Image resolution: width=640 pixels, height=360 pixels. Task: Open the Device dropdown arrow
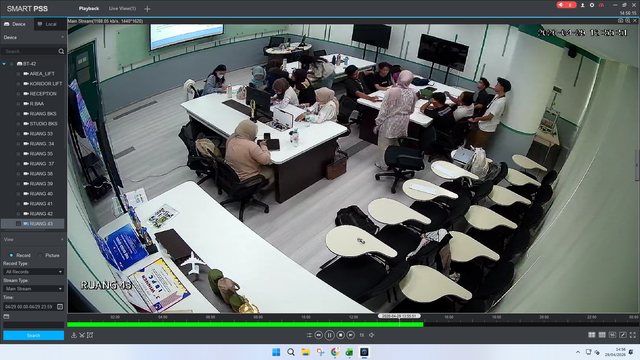[62, 37]
